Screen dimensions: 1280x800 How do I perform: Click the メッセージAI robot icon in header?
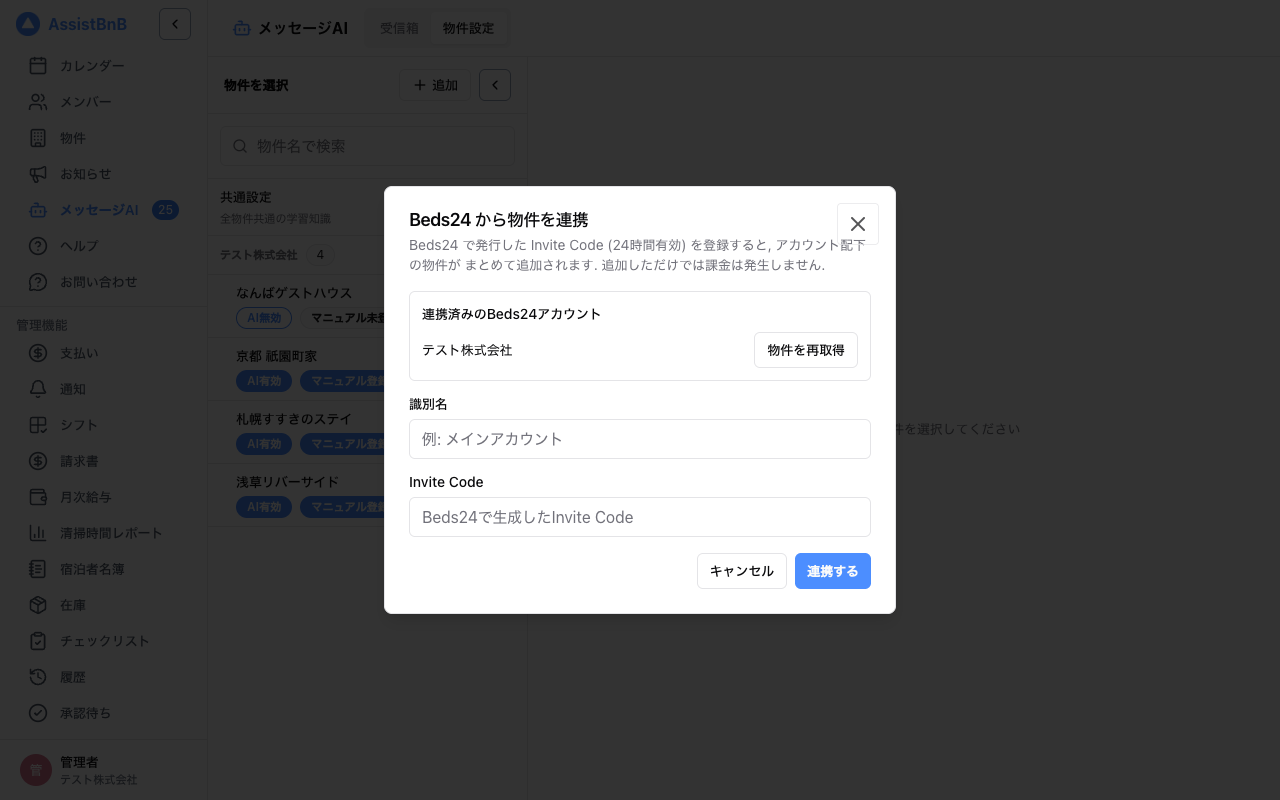[x=241, y=28]
